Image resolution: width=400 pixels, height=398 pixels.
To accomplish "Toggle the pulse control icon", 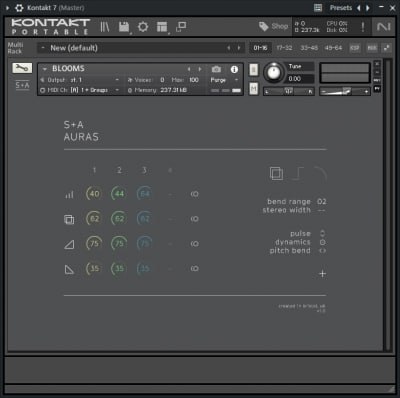I will point(322,233).
